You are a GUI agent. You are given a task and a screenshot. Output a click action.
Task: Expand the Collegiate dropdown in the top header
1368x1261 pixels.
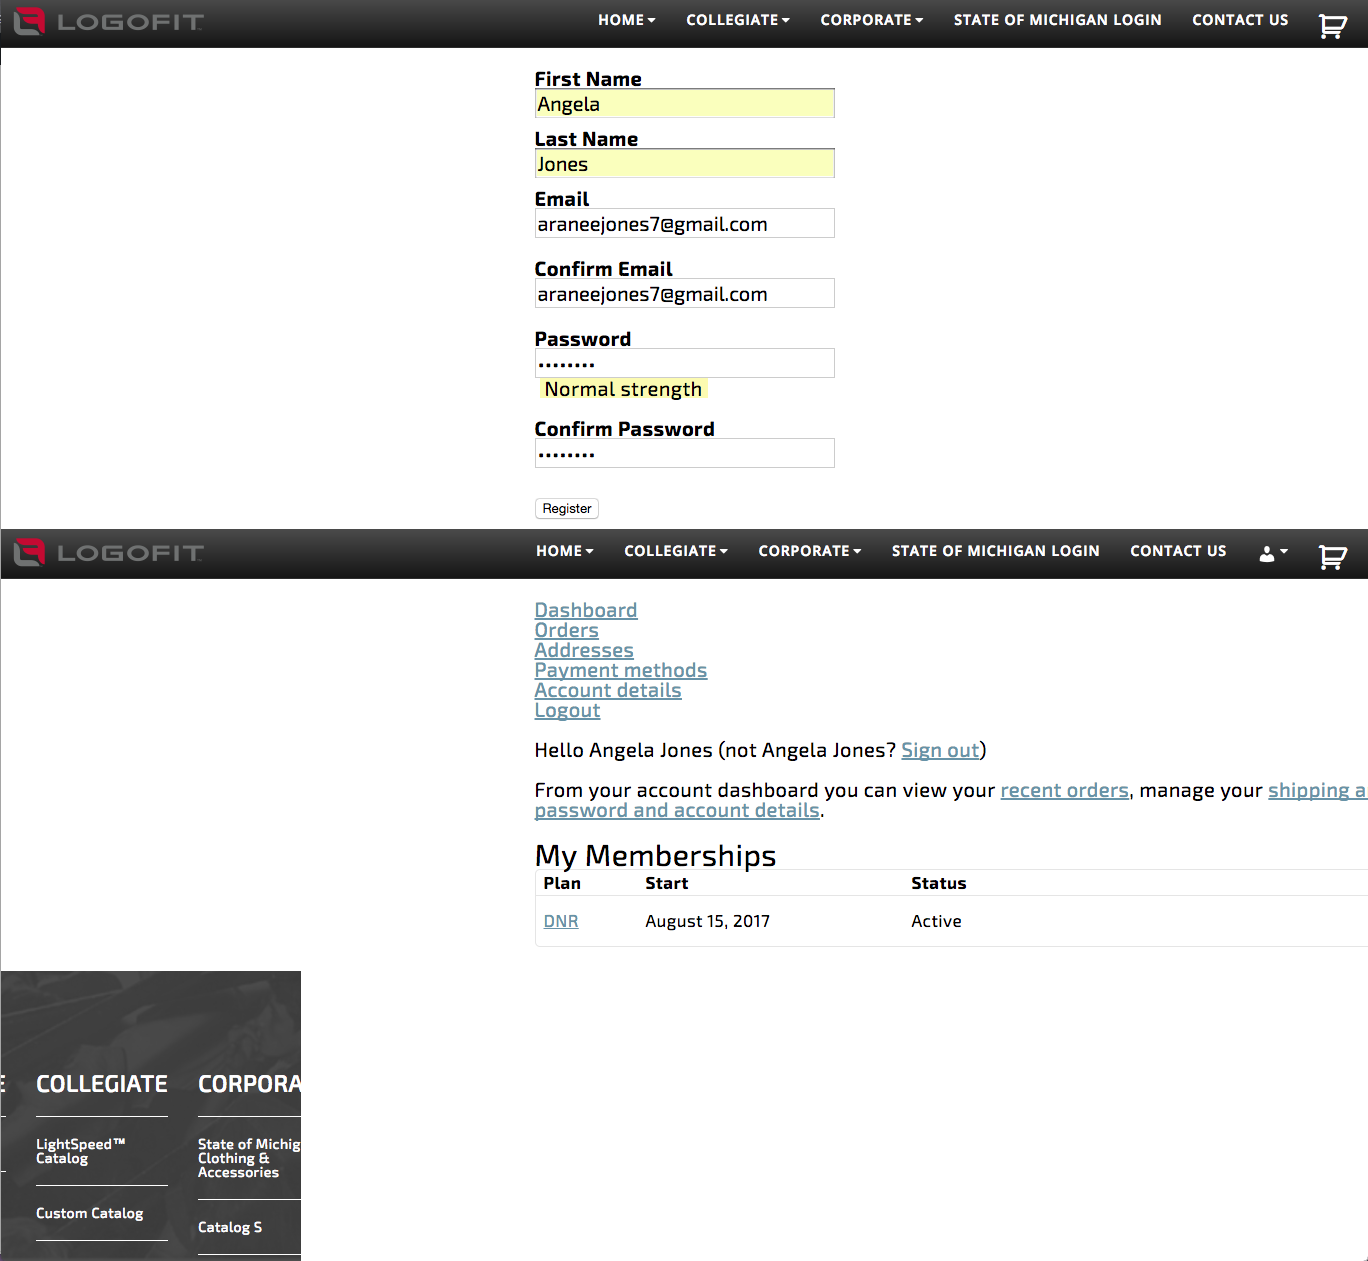737,20
